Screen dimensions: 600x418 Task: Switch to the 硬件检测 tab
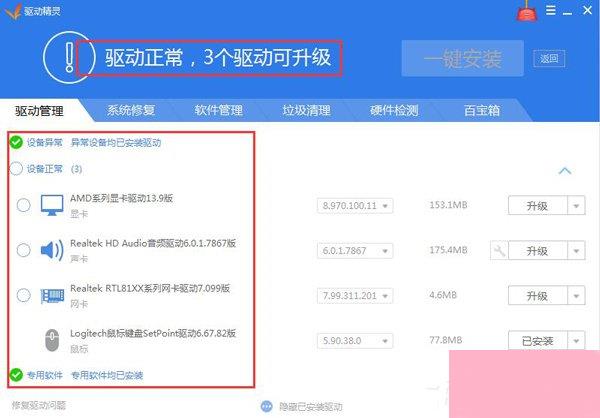tap(394, 110)
